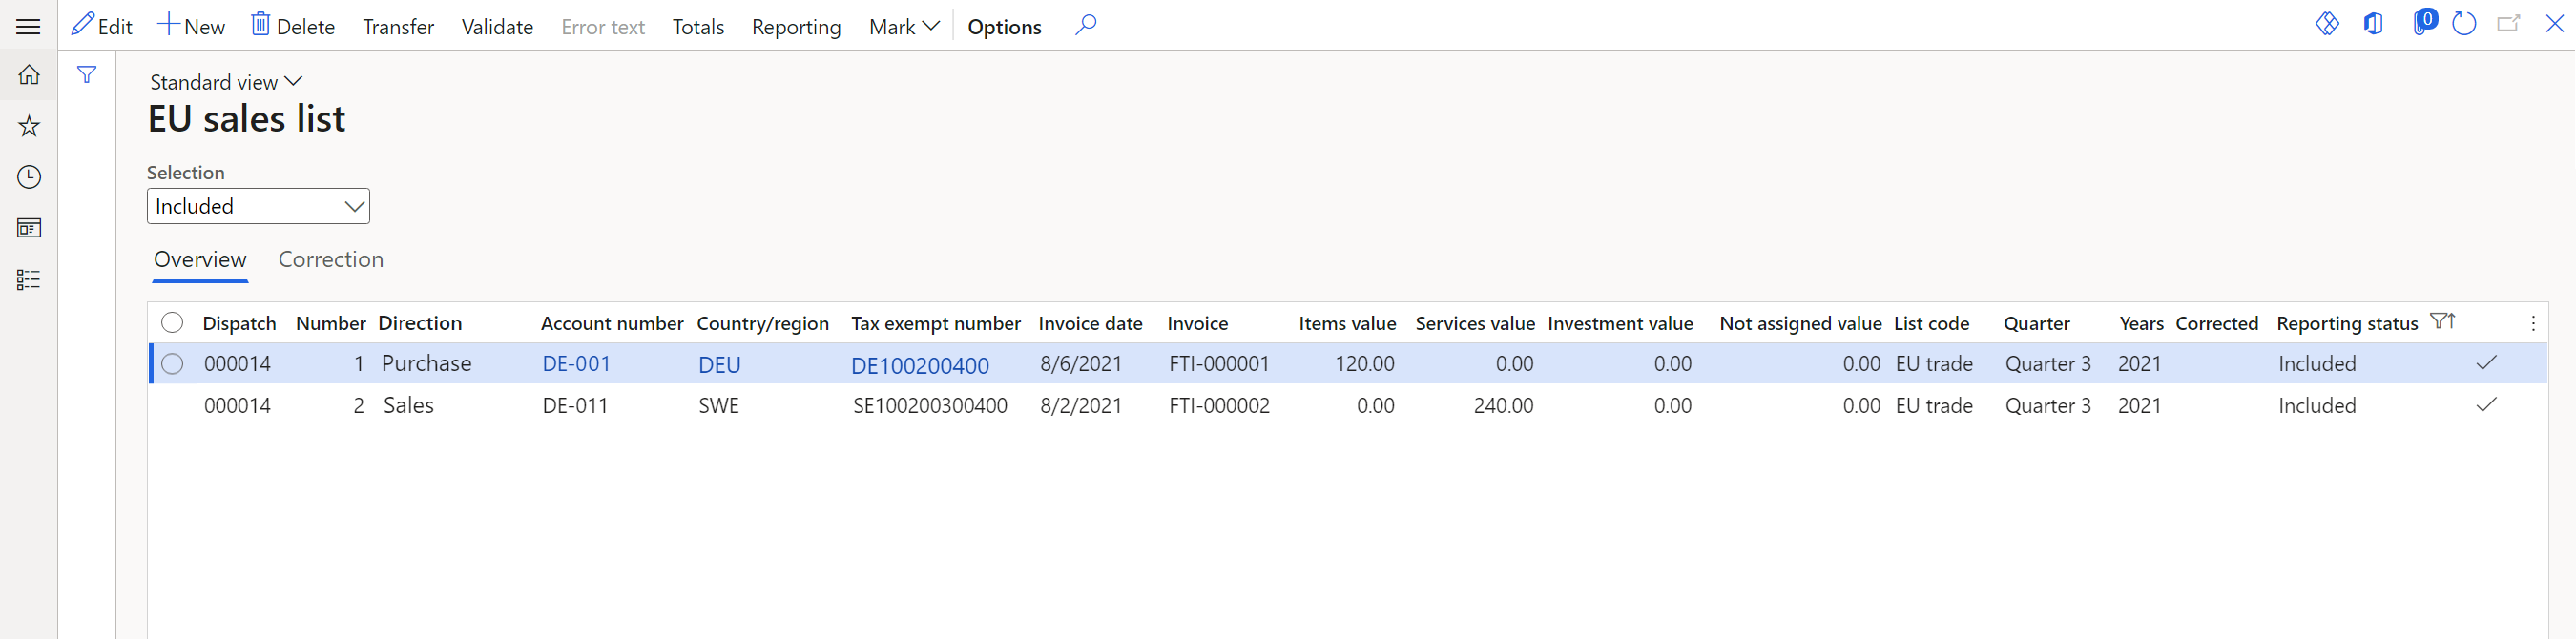Go to the Home icon in sidebar
Image resolution: width=2576 pixels, height=639 pixels.
point(29,75)
